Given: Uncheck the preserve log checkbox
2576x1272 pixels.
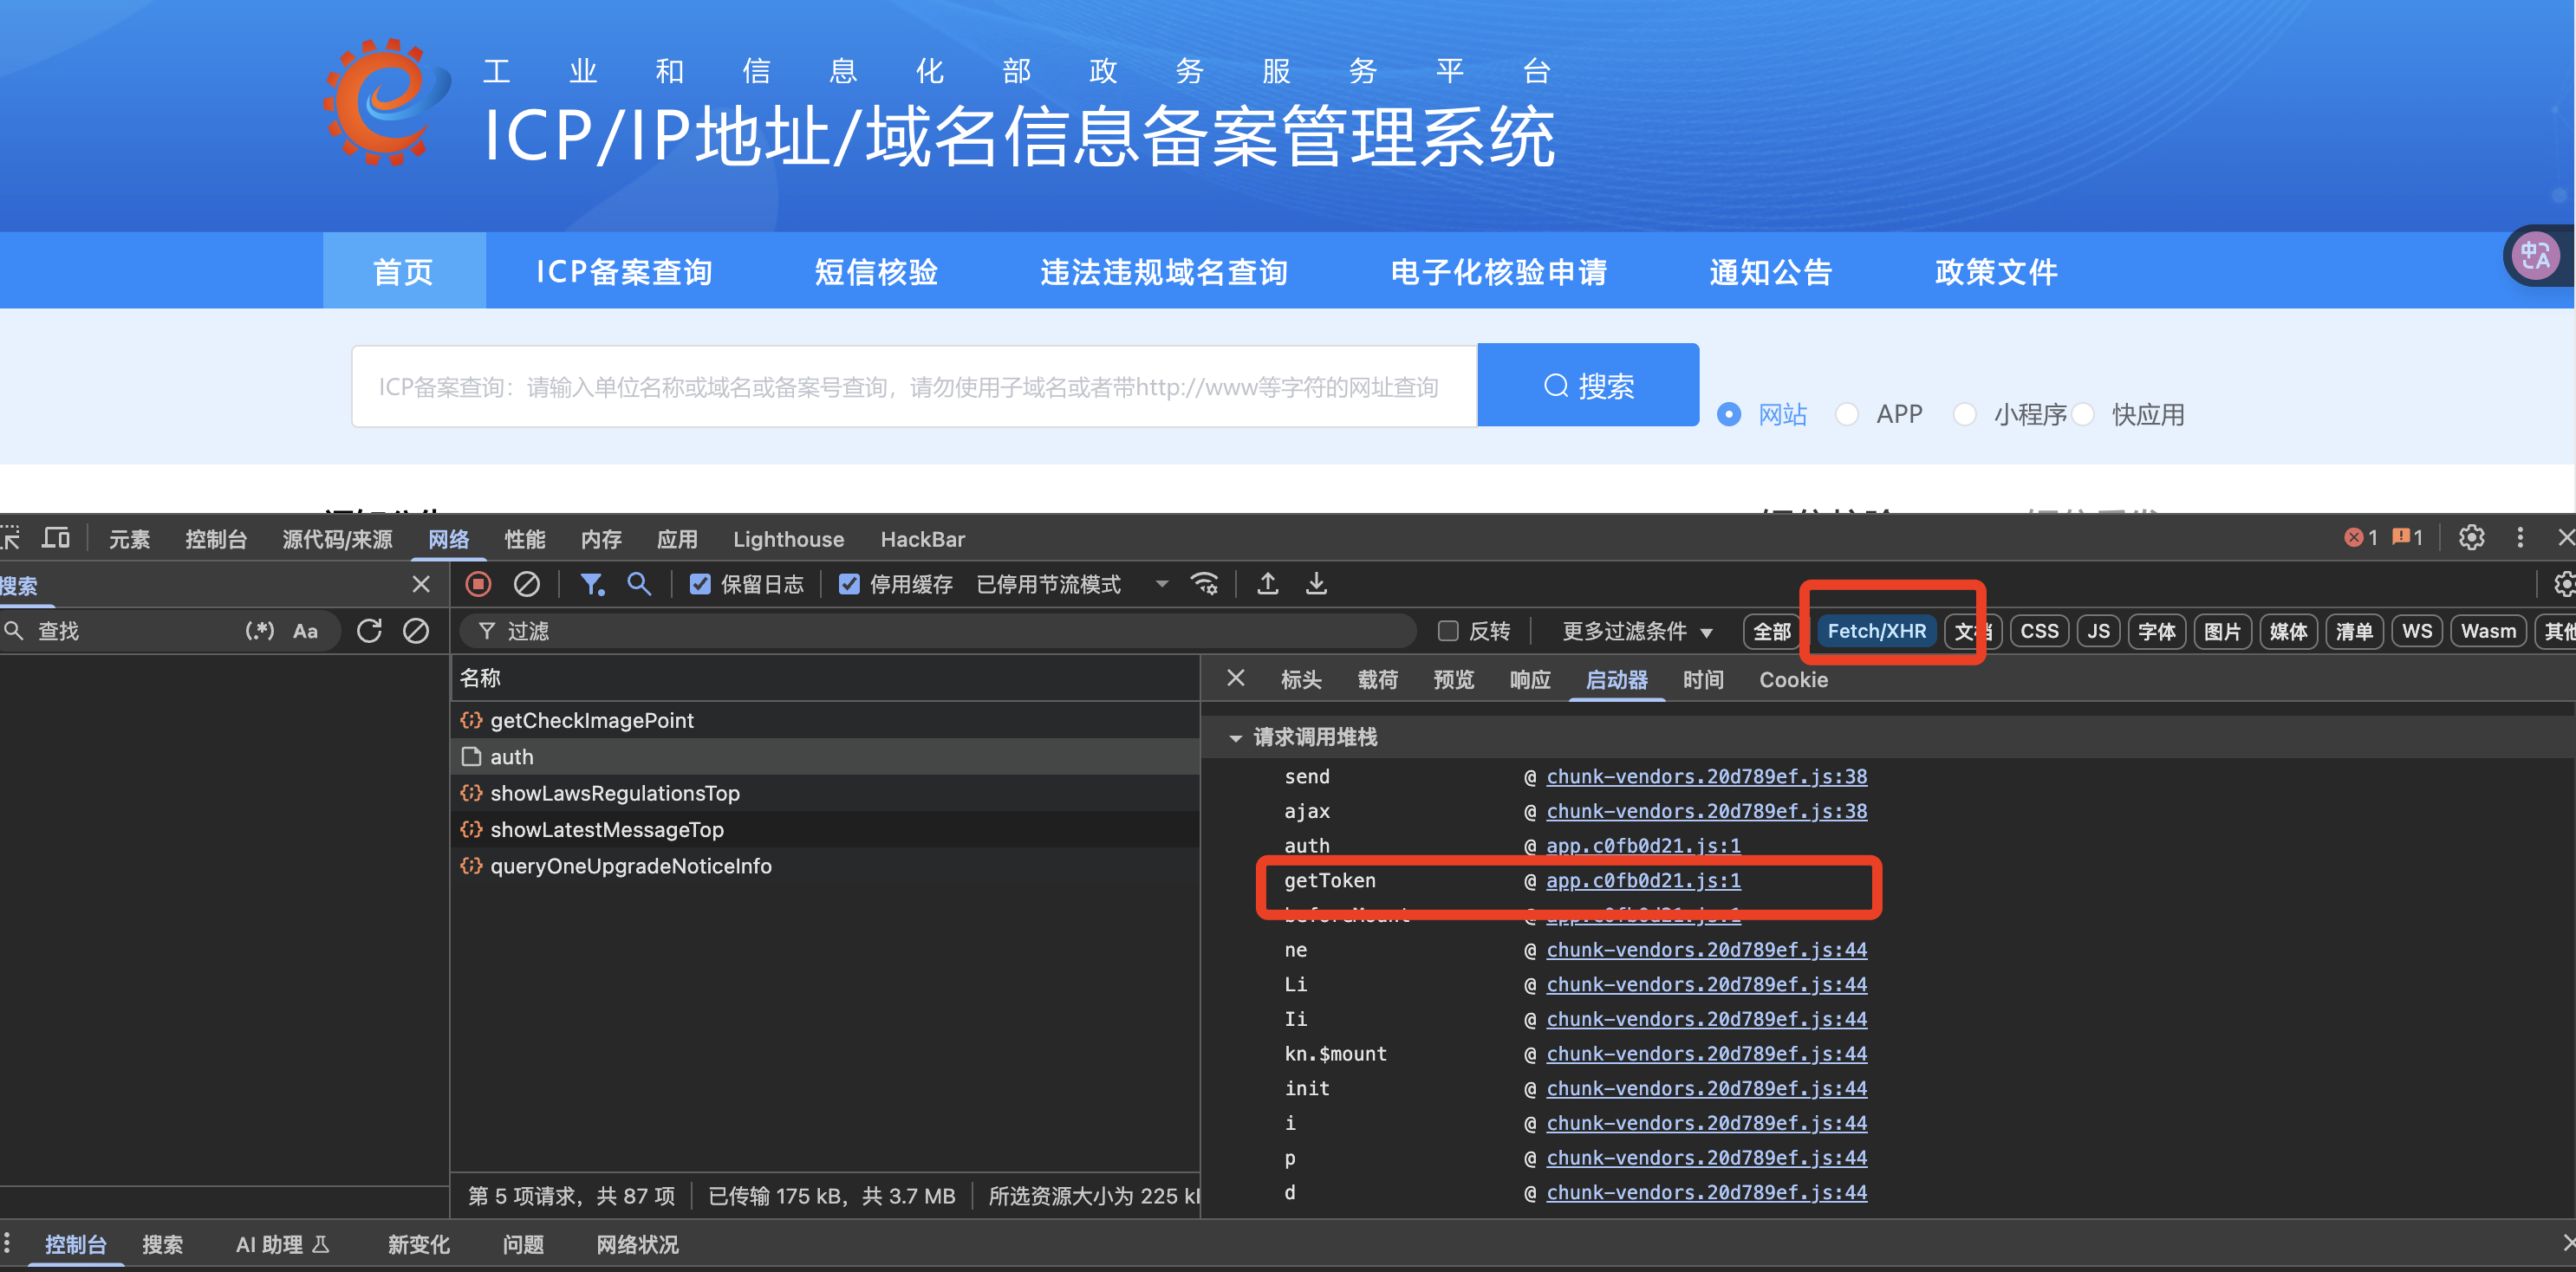Looking at the screenshot, I should (700, 584).
